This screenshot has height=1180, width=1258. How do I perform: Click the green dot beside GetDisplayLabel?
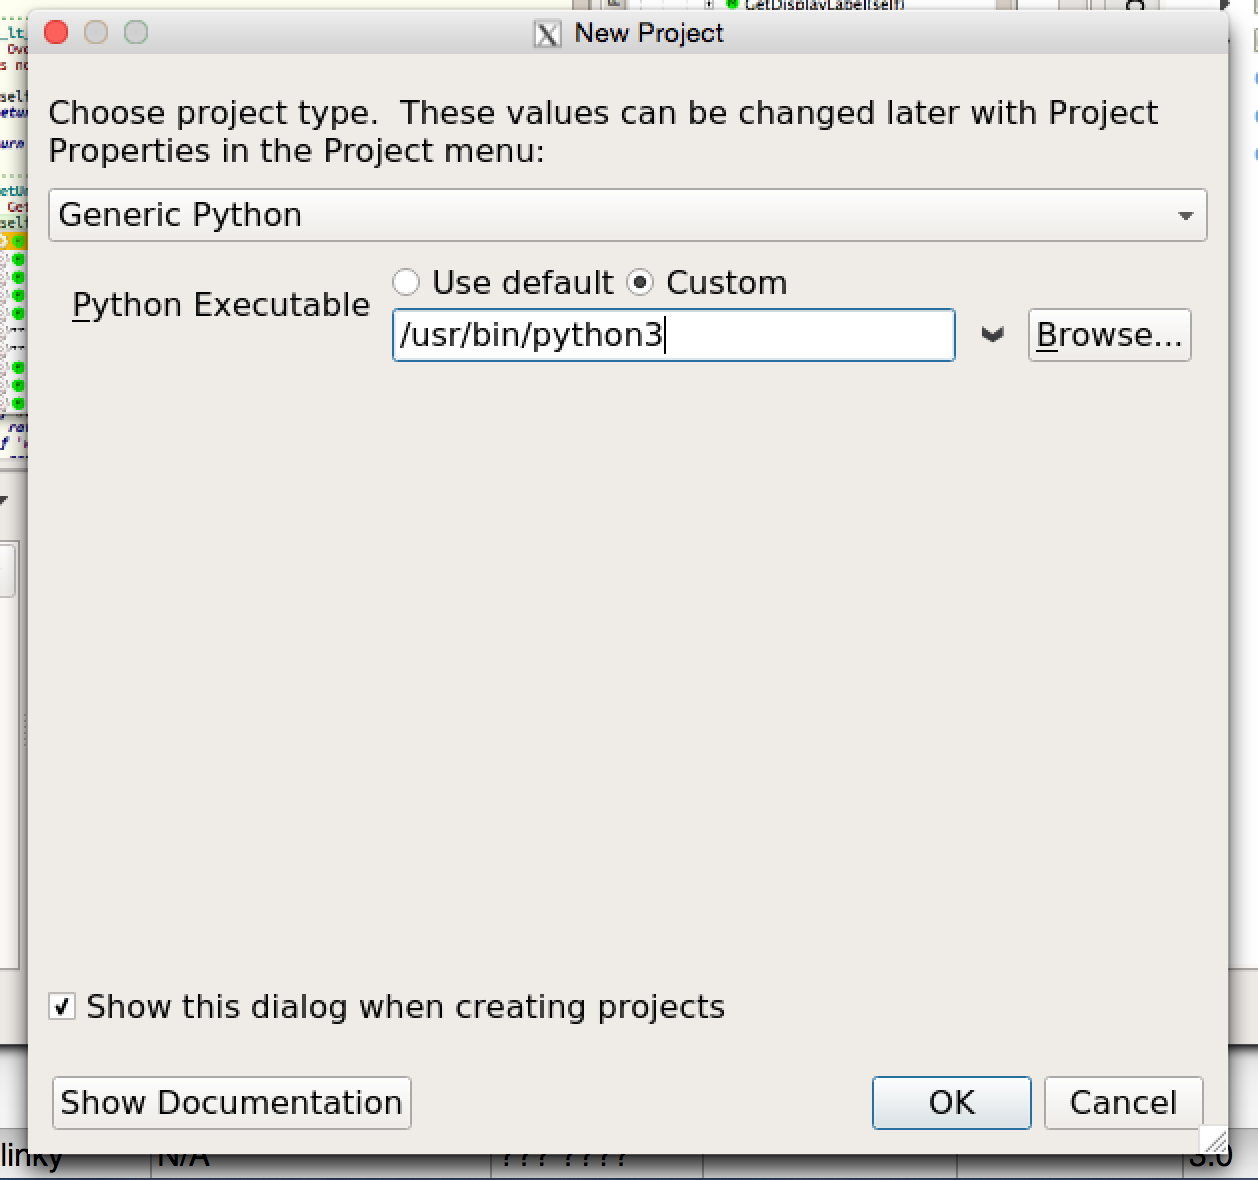point(732,5)
